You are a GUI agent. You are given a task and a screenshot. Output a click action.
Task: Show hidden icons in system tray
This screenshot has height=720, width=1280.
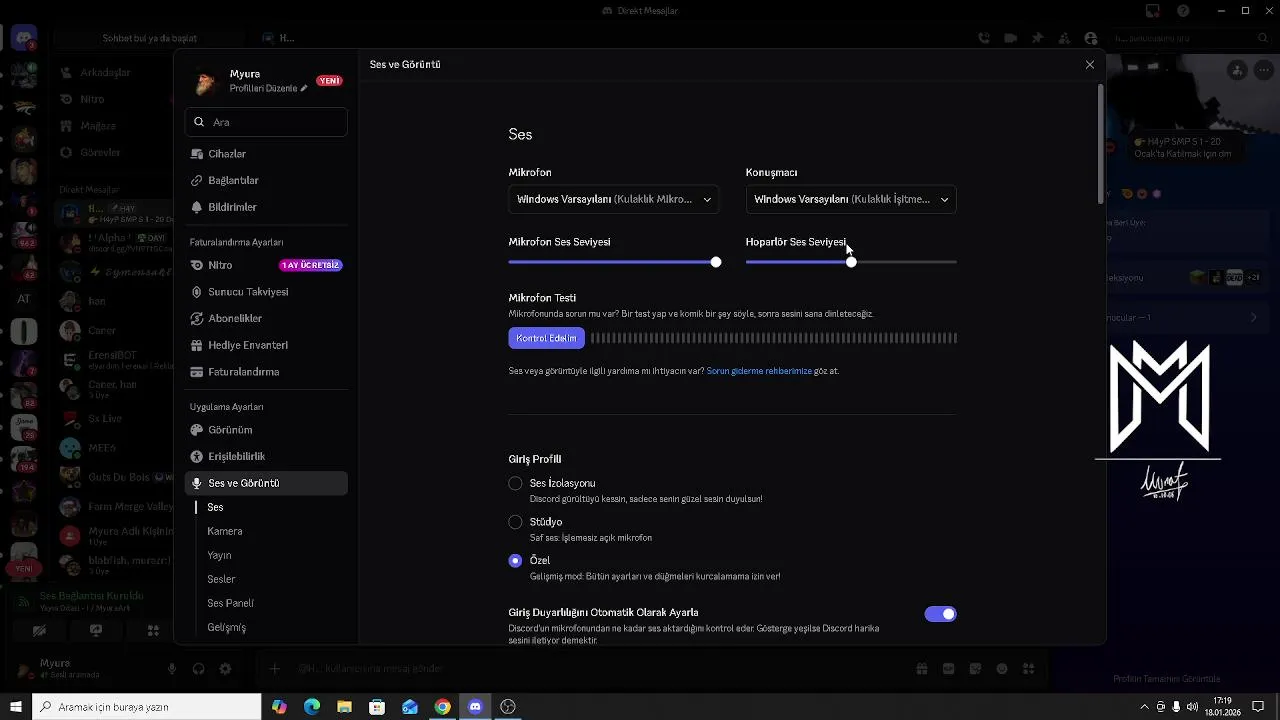click(x=1144, y=707)
